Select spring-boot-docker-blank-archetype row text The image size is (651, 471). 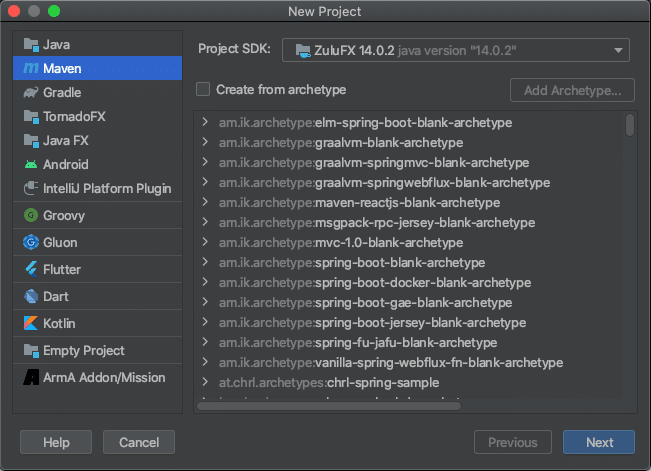[375, 282]
